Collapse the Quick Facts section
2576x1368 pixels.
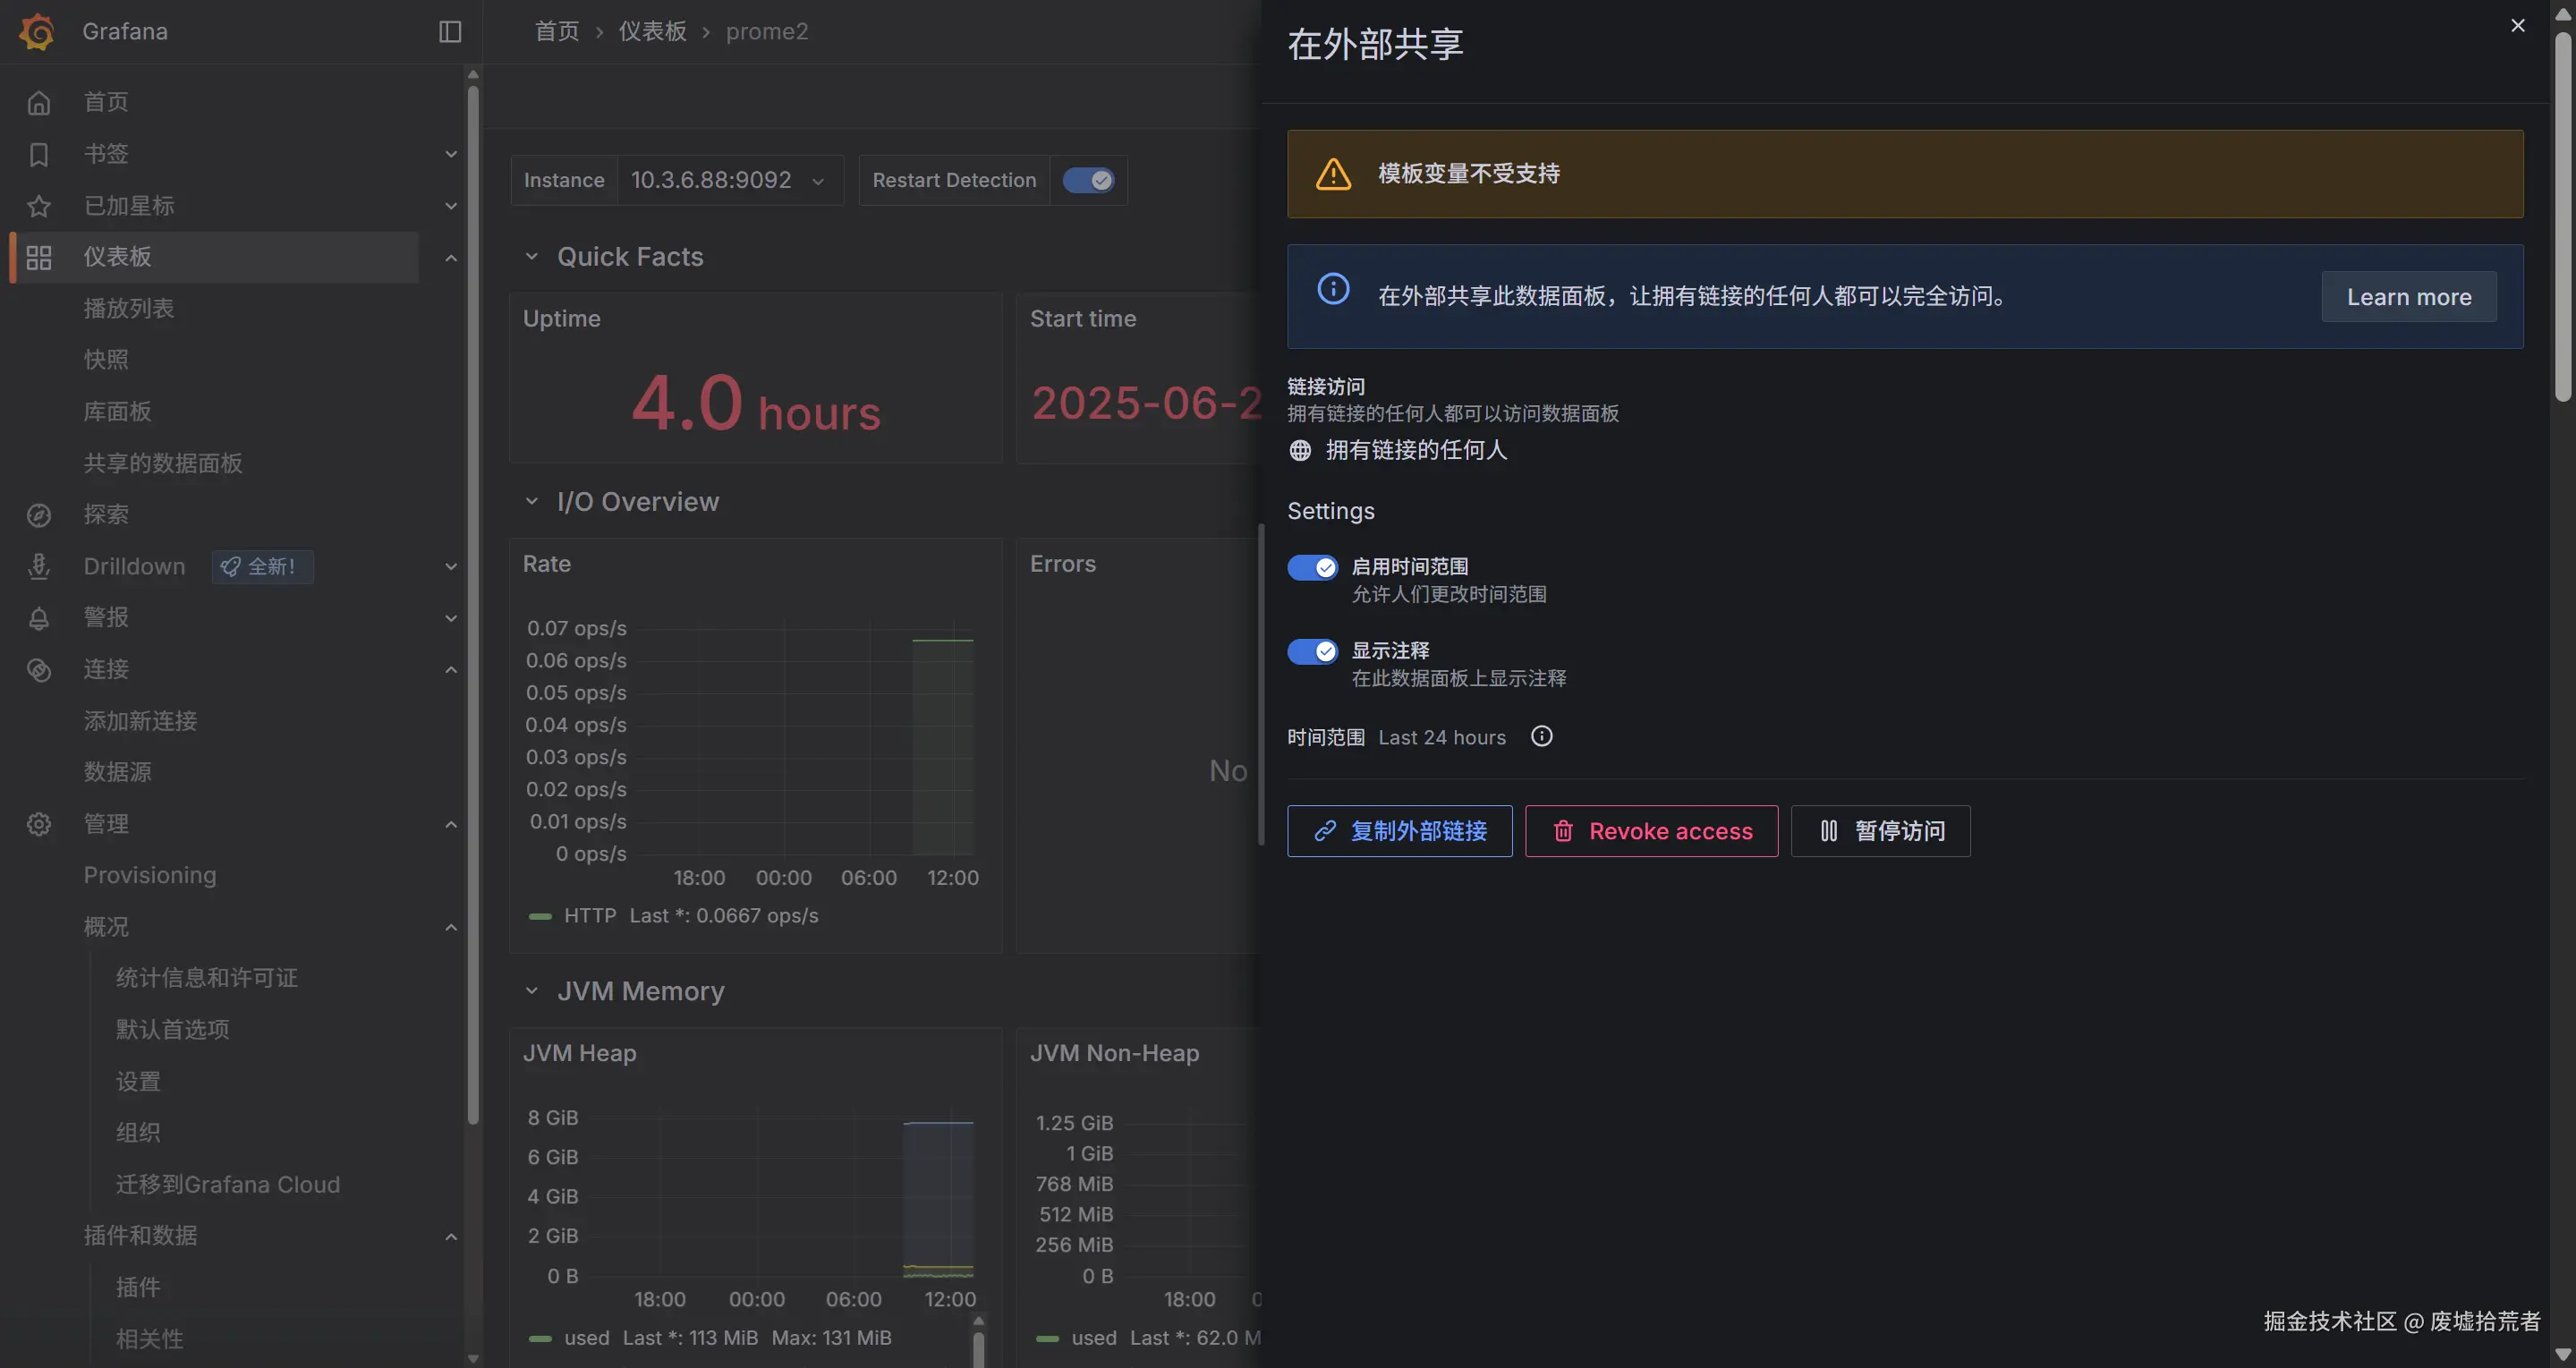[533, 256]
